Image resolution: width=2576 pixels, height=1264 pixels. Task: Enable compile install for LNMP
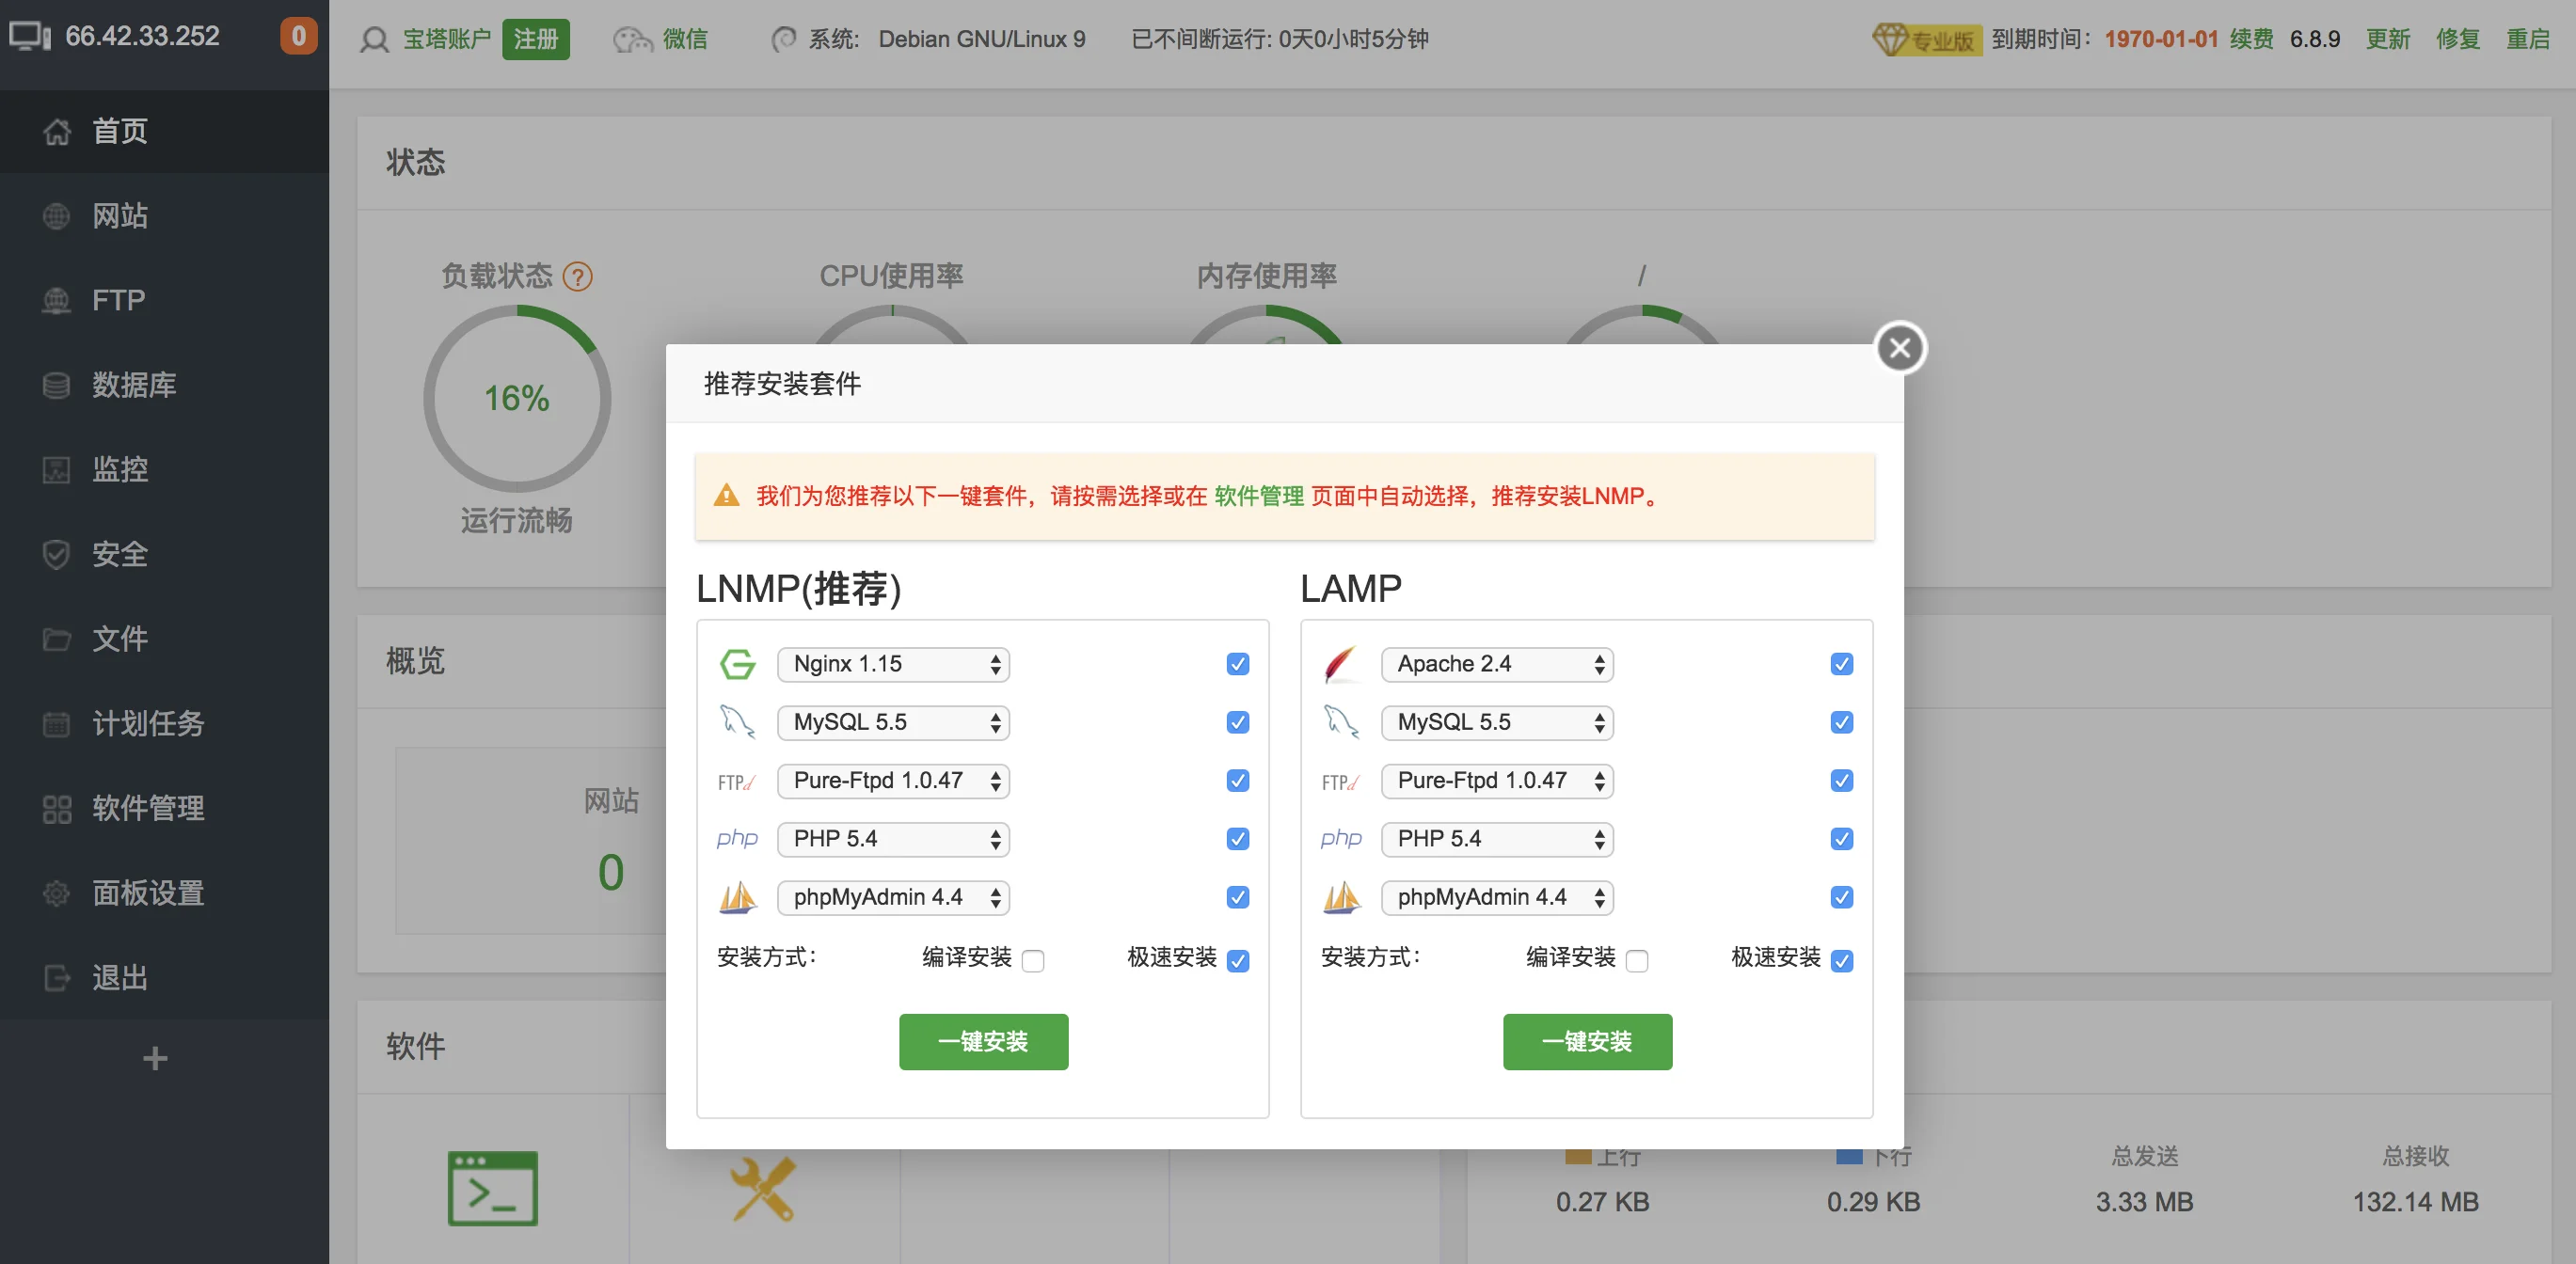coord(1033,960)
